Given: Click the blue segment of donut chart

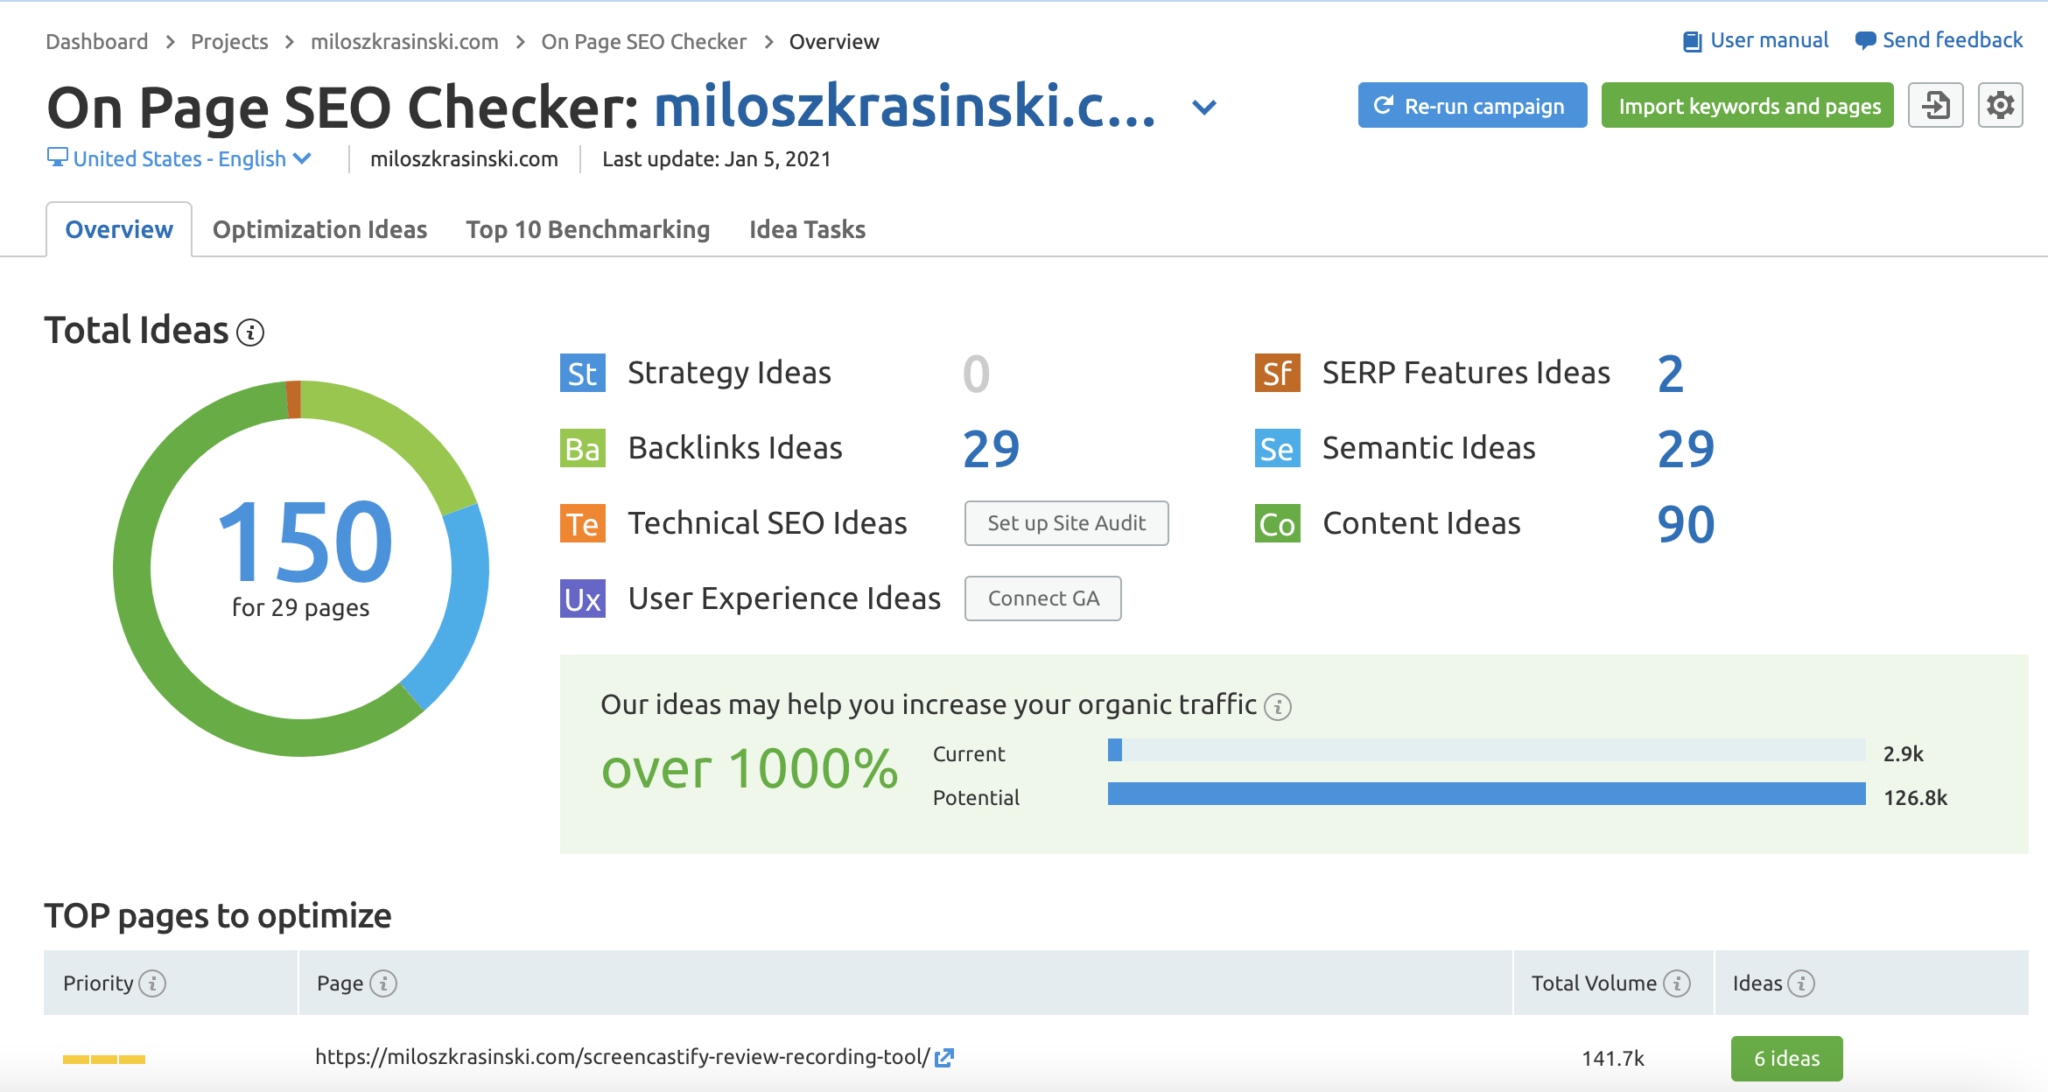Looking at the screenshot, I should click(x=462, y=610).
